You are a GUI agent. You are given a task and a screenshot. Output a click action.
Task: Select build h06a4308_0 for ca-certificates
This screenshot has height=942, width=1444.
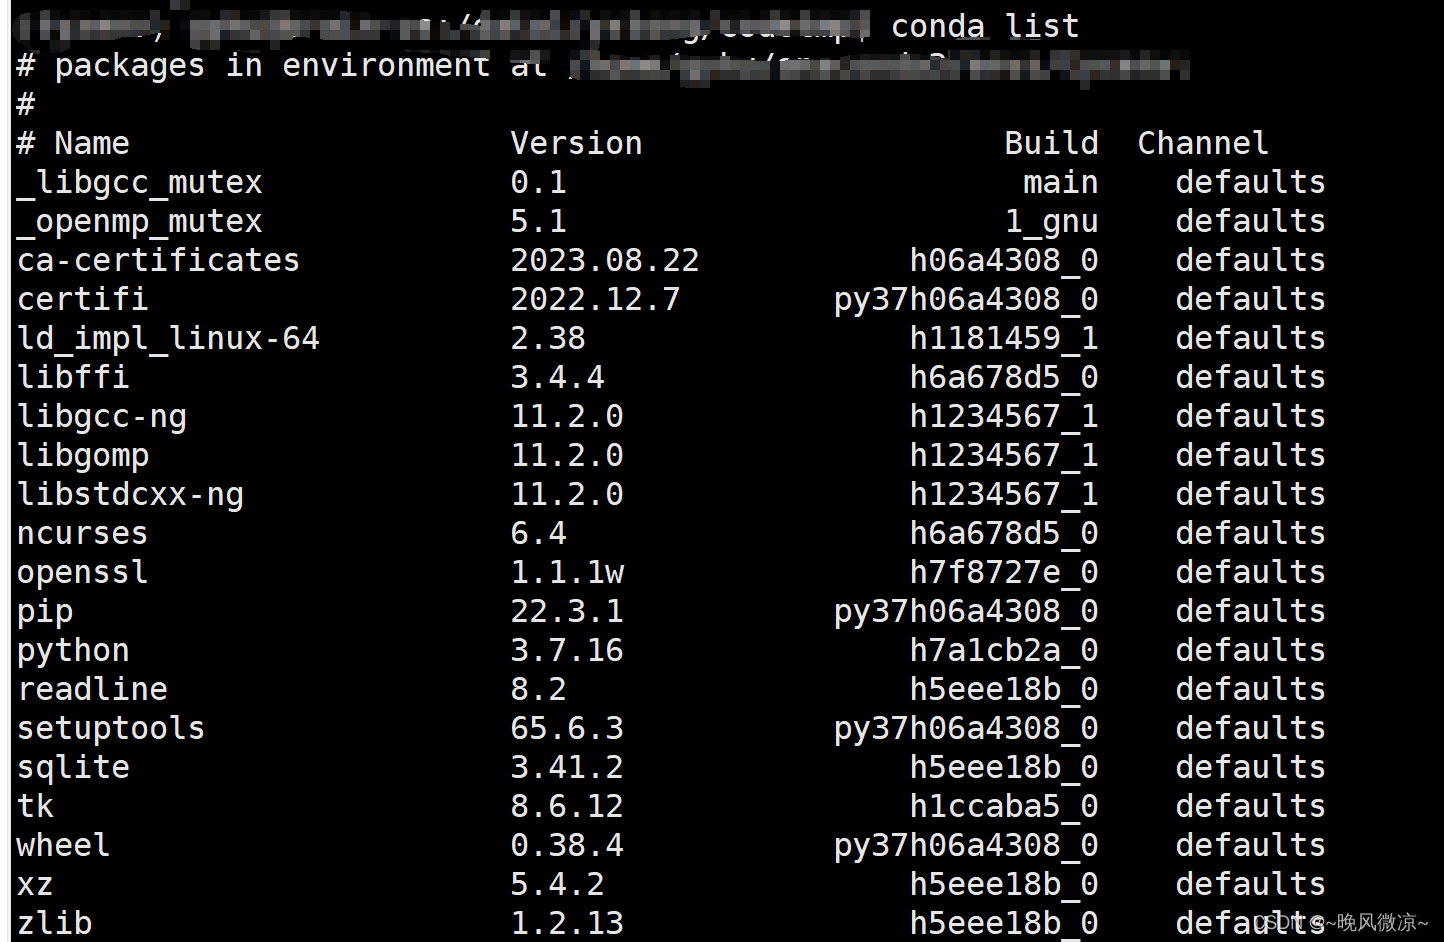coord(1004,261)
